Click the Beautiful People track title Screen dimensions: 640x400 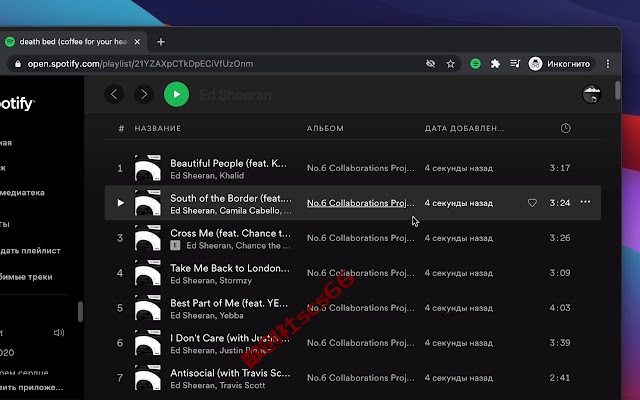click(x=228, y=163)
